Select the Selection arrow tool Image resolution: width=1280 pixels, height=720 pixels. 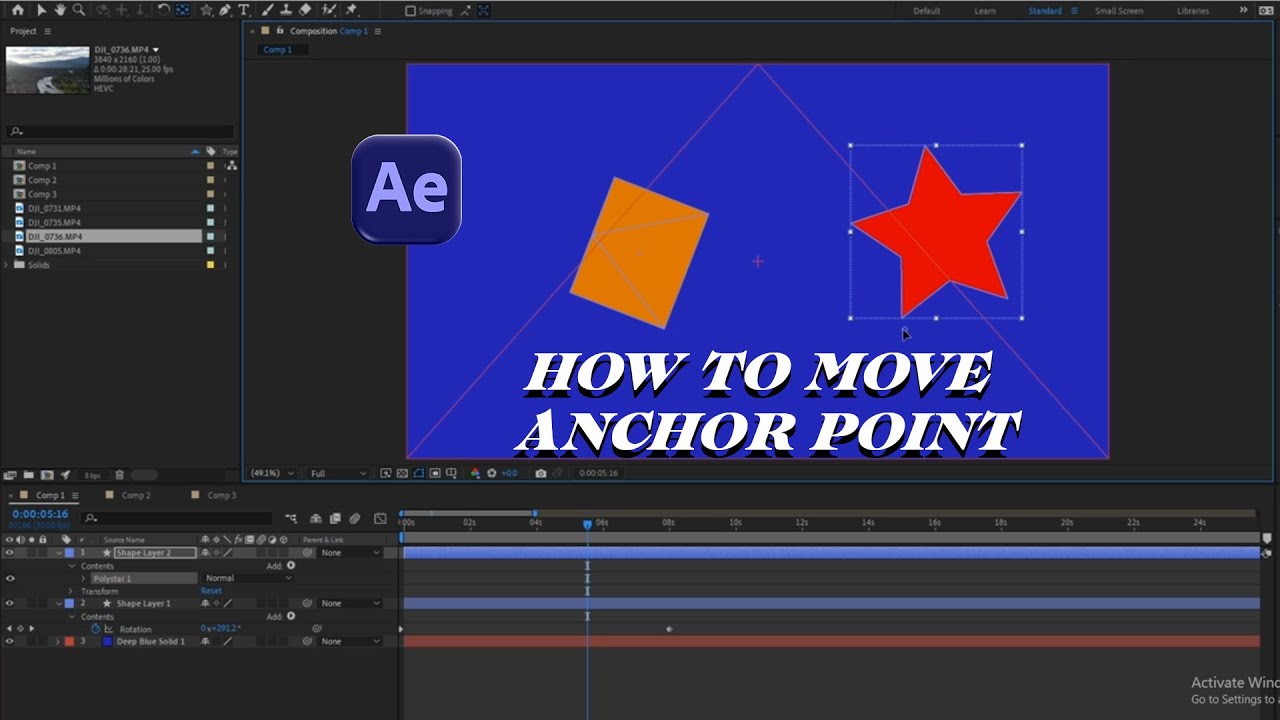pyautogui.click(x=41, y=10)
